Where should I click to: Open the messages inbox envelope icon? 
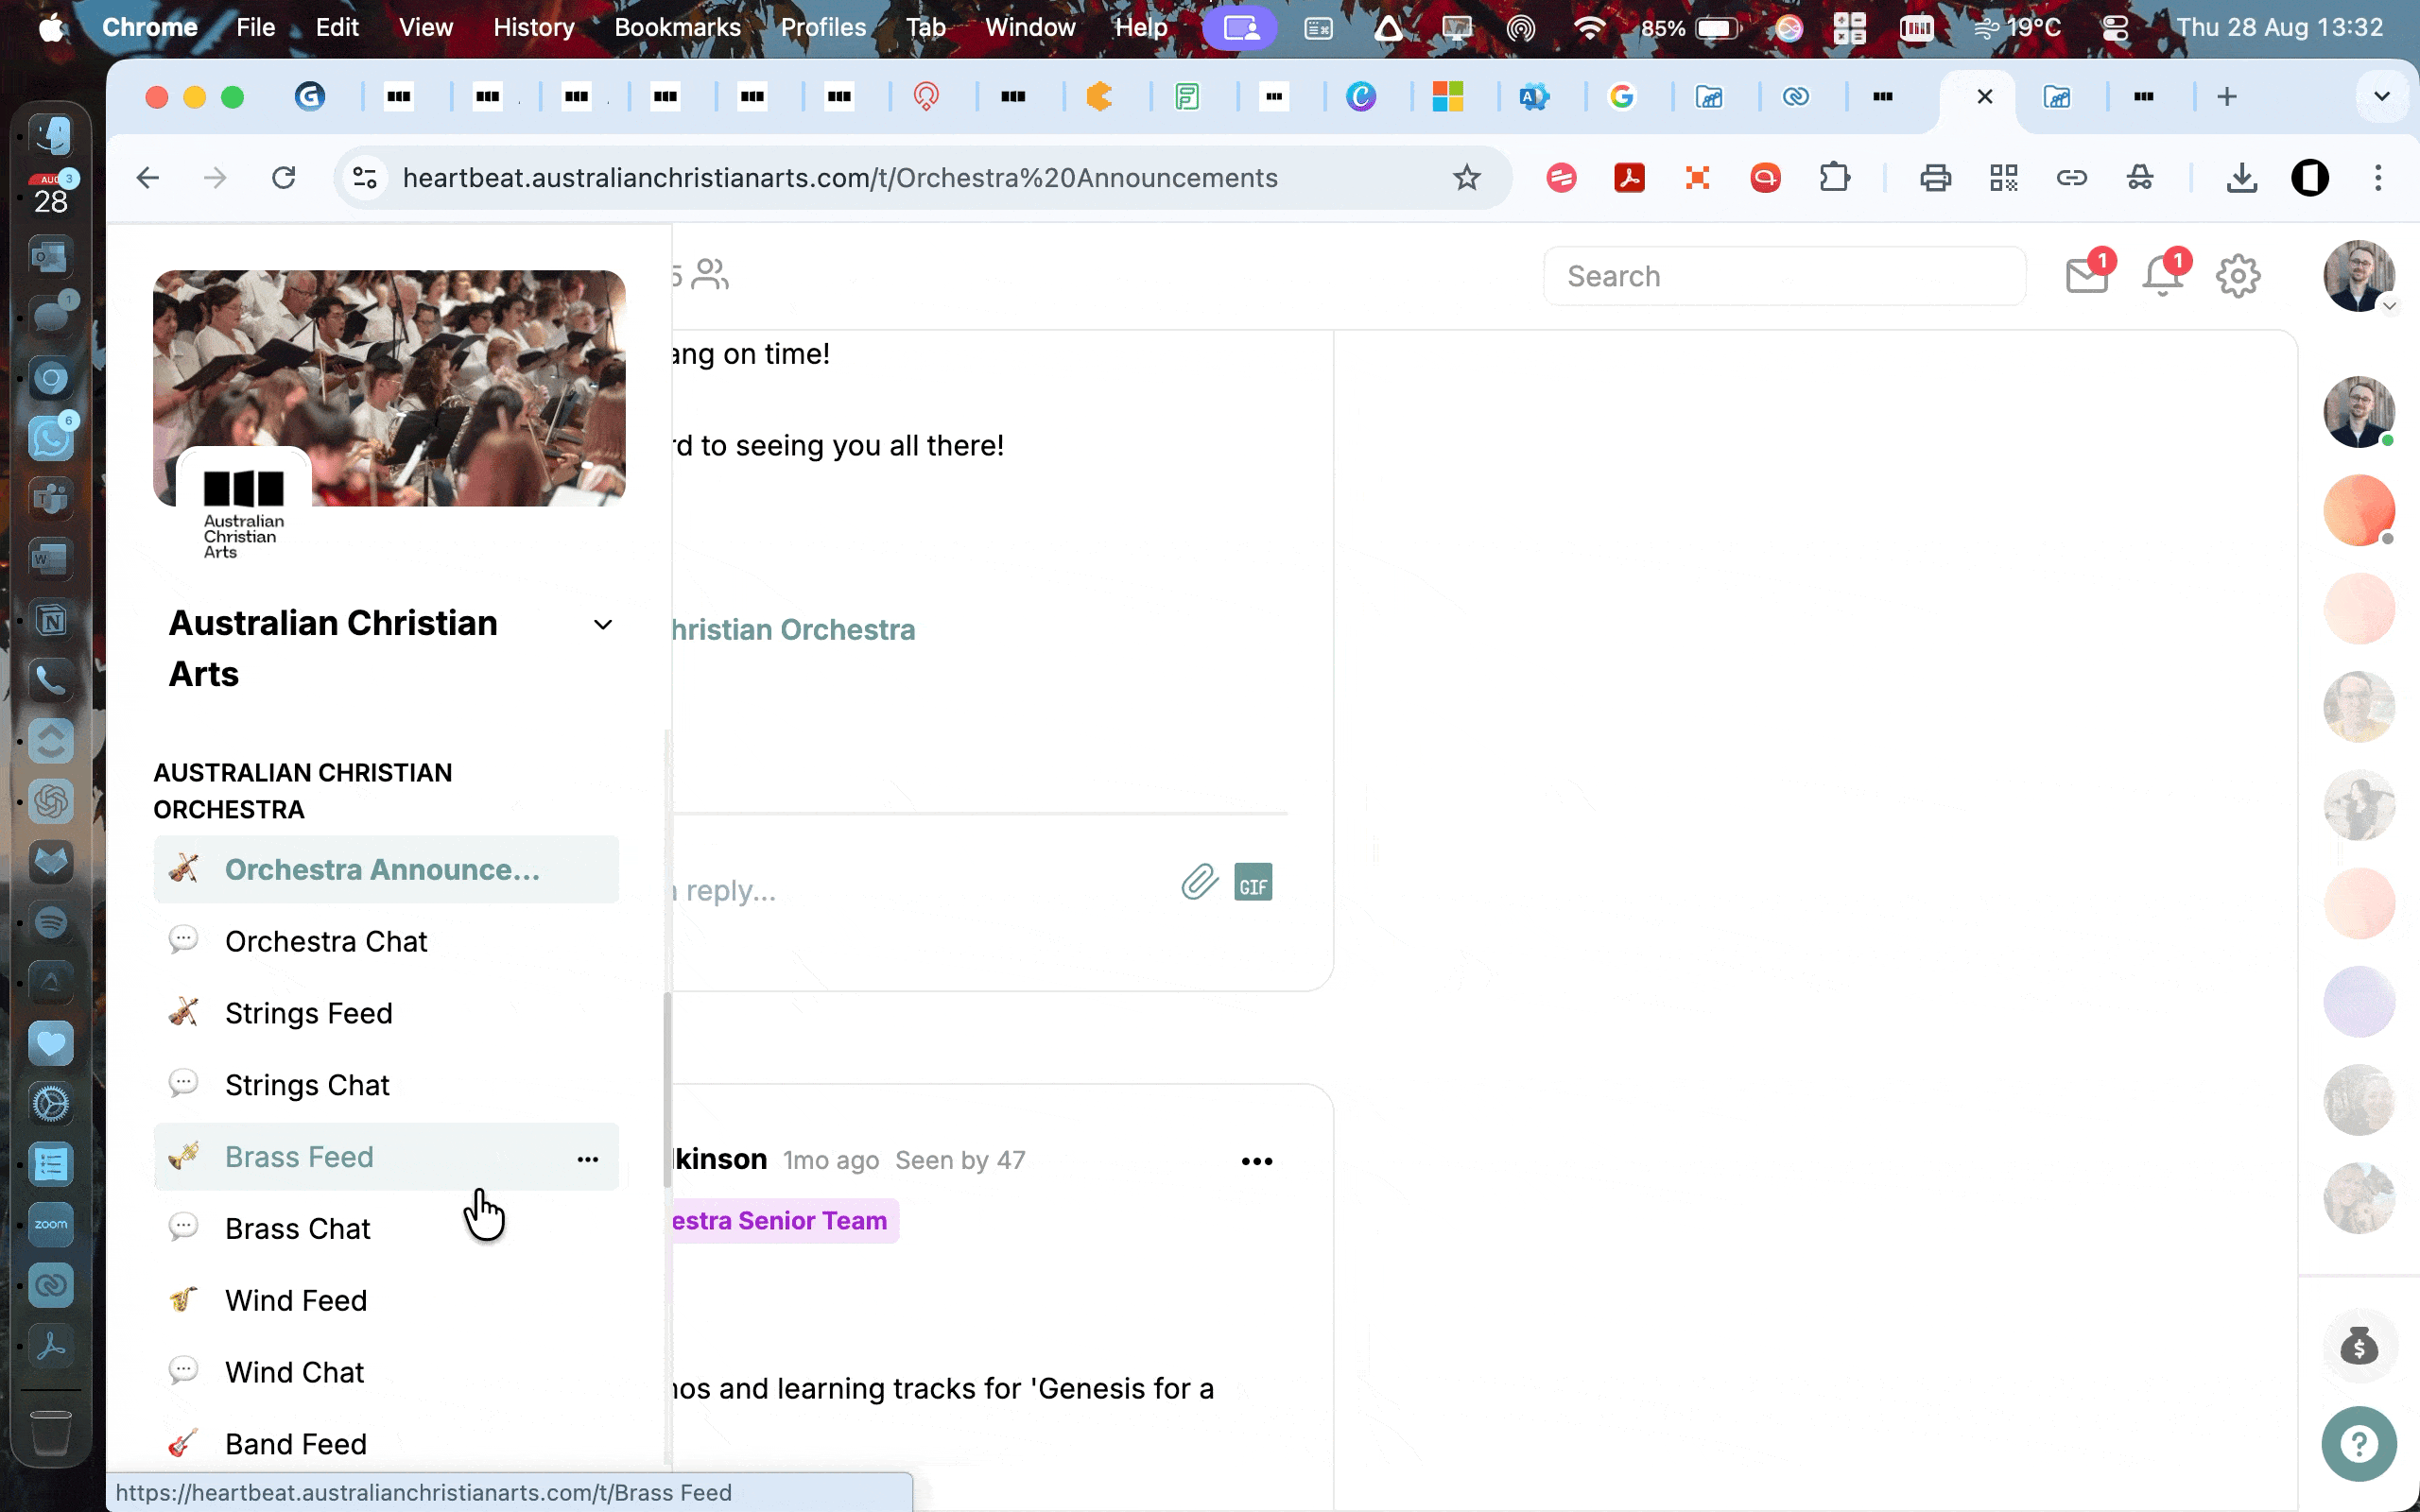coord(2087,275)
